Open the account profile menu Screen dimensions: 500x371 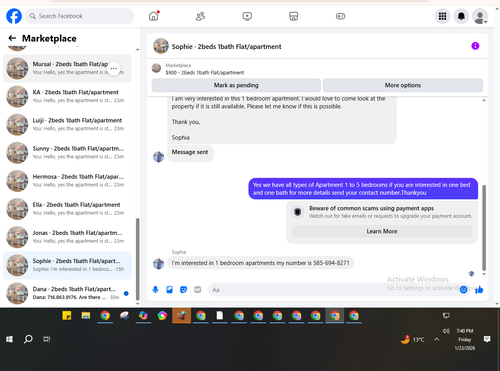tap(480, 16)
